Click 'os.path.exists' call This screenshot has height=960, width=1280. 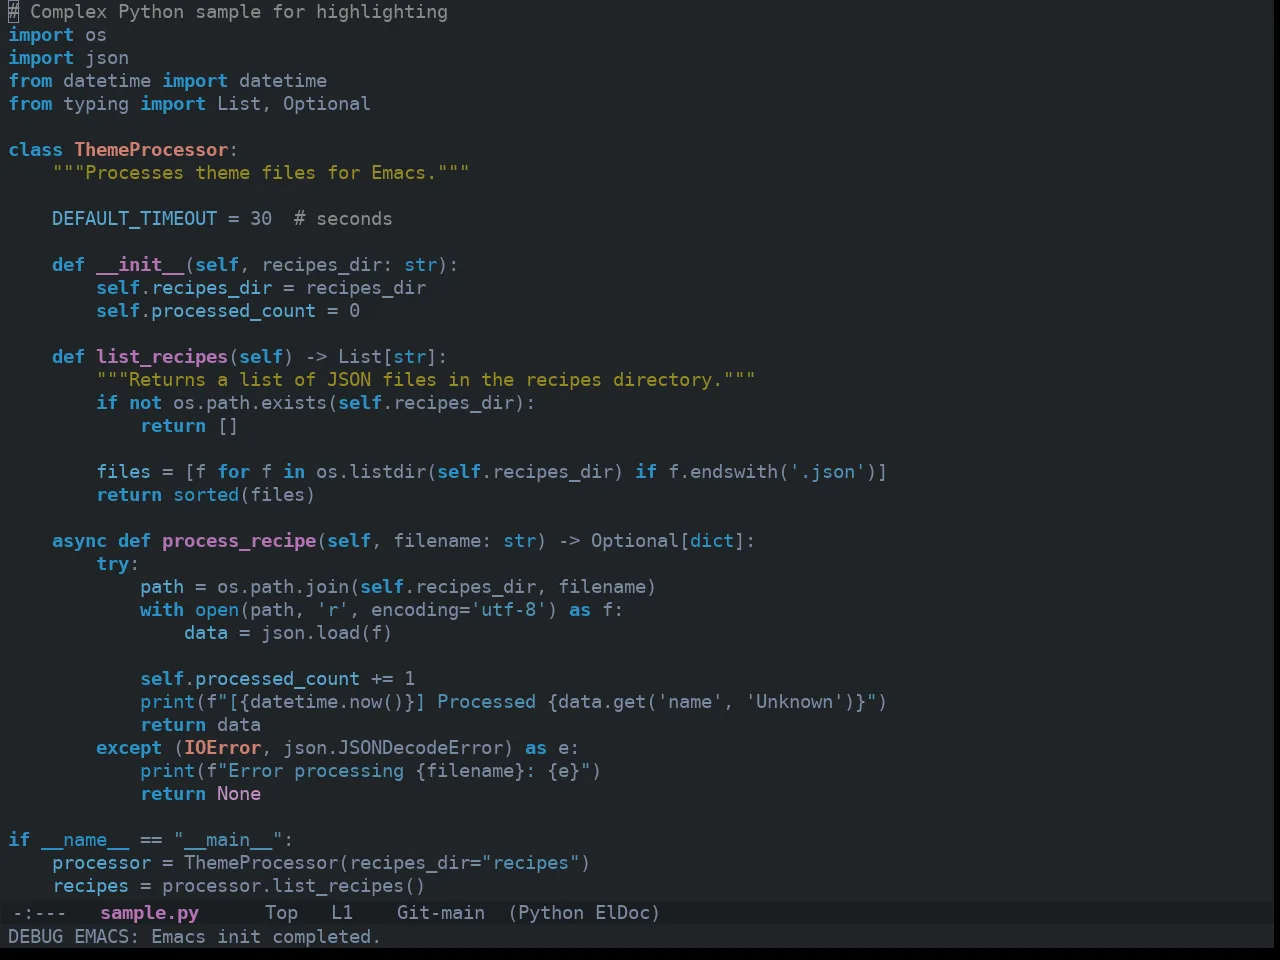click(x=250, y=403)
